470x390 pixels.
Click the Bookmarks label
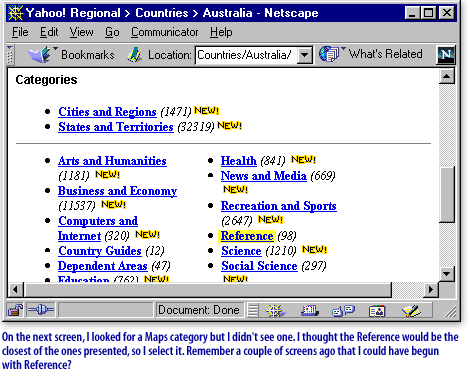[x=88, y=55]
